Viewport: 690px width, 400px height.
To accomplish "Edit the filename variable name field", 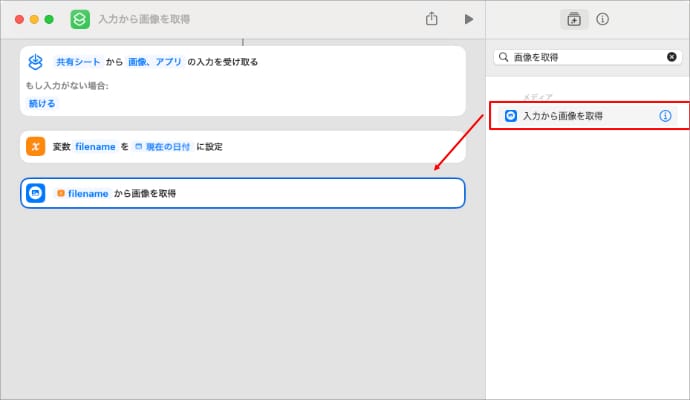I will 95,146.
